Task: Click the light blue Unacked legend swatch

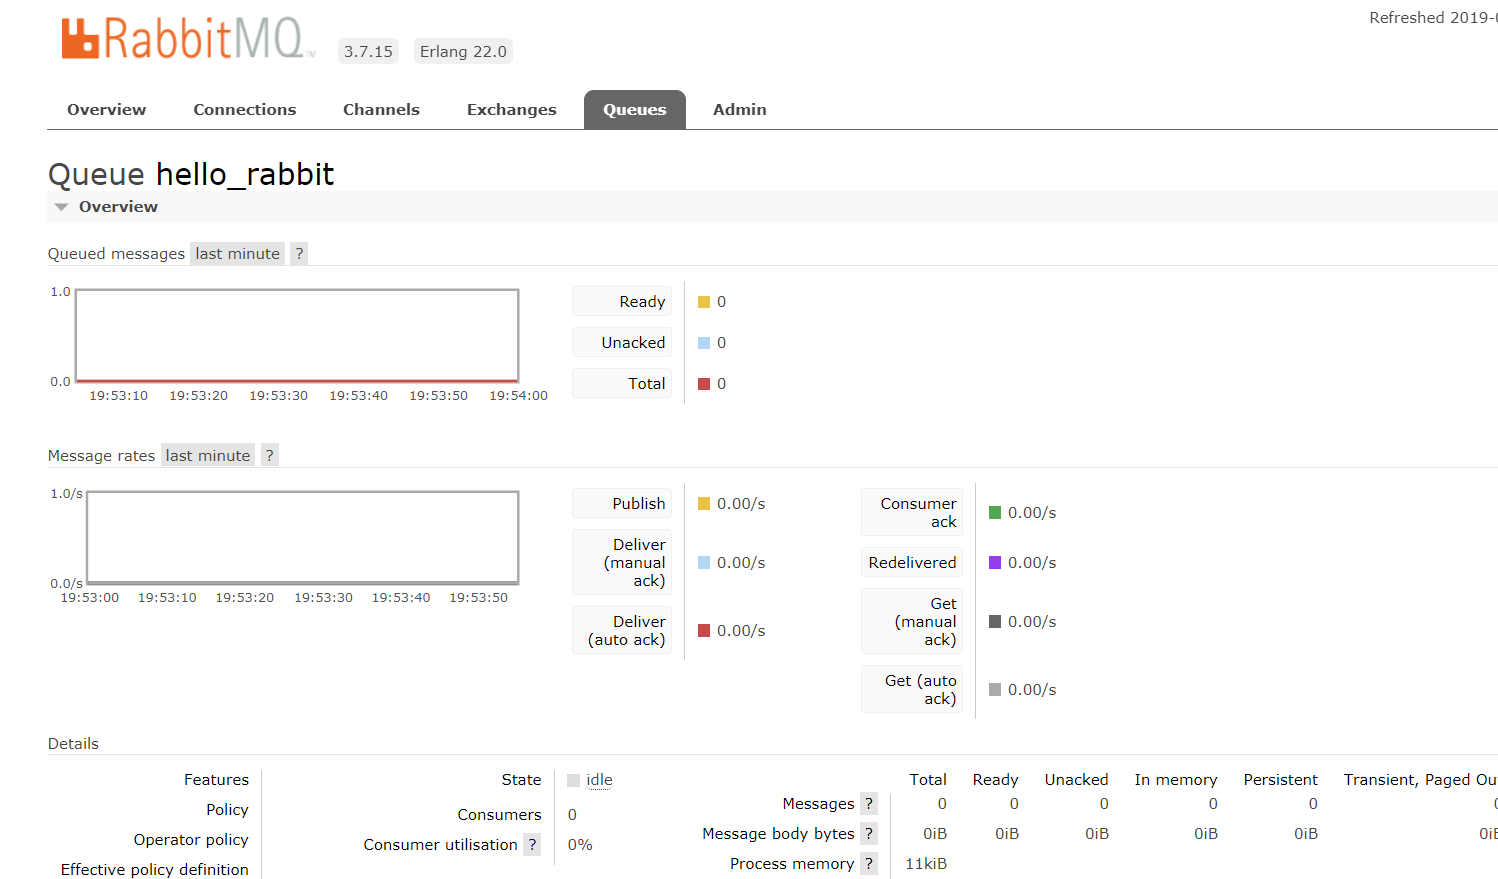Action: pyautogui.click(x=704, y=343)
